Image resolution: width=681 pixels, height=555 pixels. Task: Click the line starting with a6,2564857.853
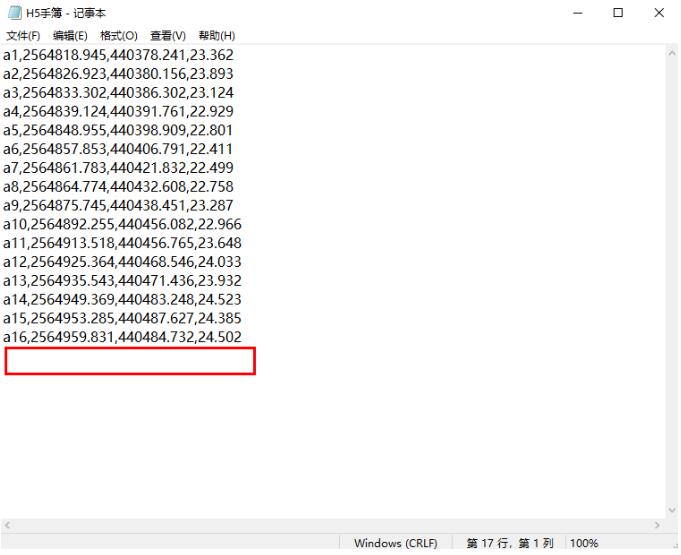(x=118, y=149)
